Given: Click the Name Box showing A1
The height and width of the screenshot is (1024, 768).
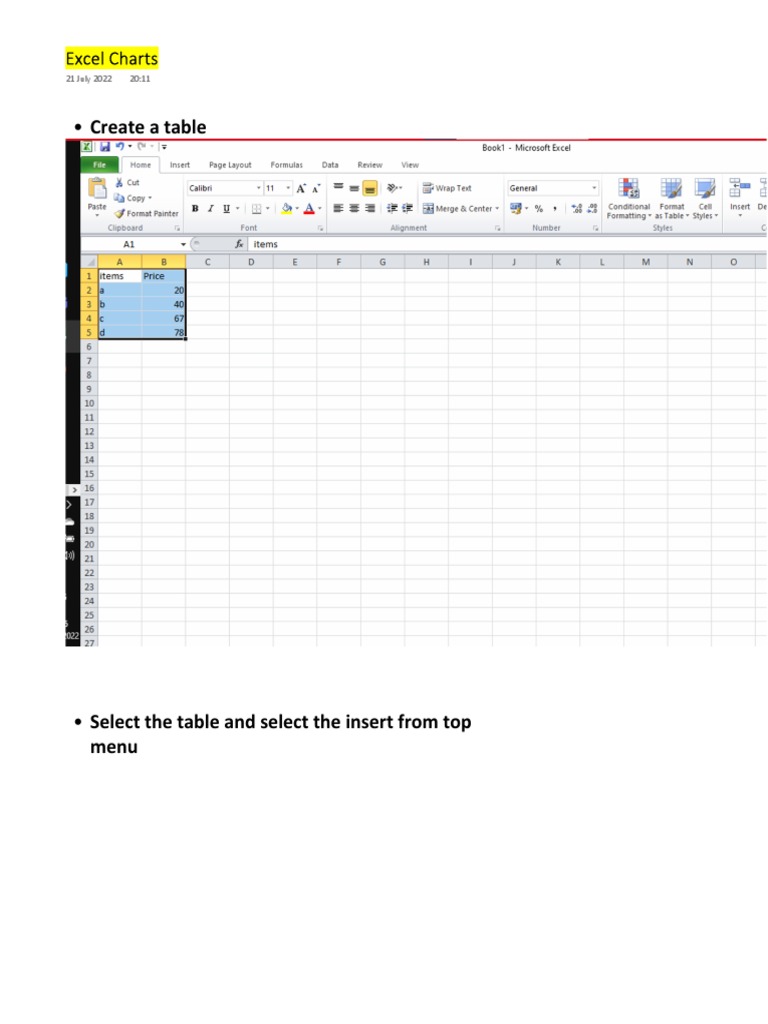Looking at the screenshot, I should [x=130, y=244].
